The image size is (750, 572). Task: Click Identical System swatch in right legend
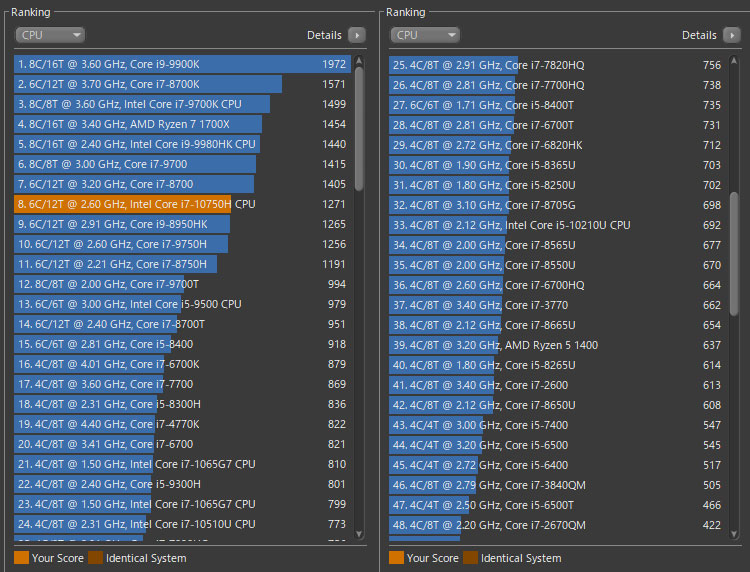[x=470, y=558]
